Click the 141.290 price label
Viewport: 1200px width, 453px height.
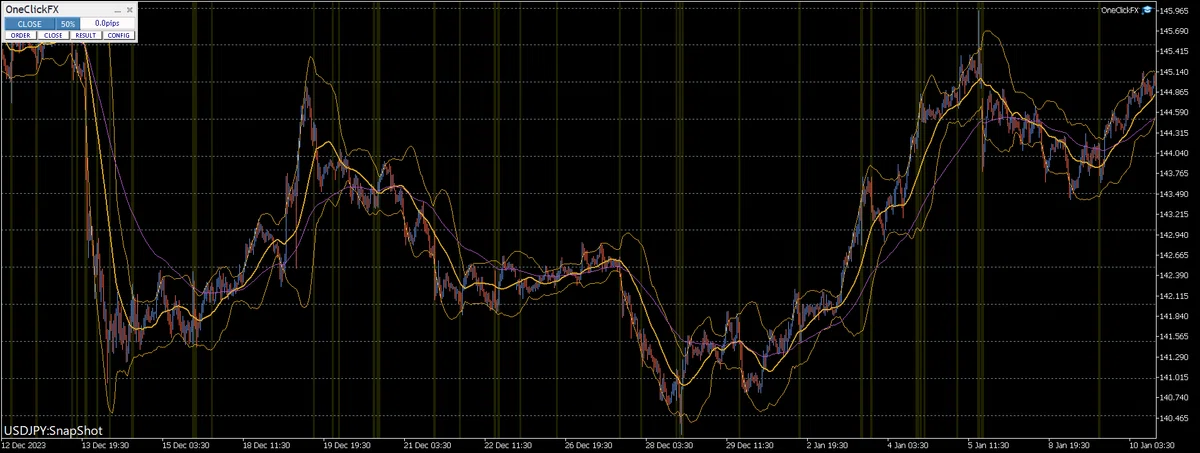[x=1174, y=357]
